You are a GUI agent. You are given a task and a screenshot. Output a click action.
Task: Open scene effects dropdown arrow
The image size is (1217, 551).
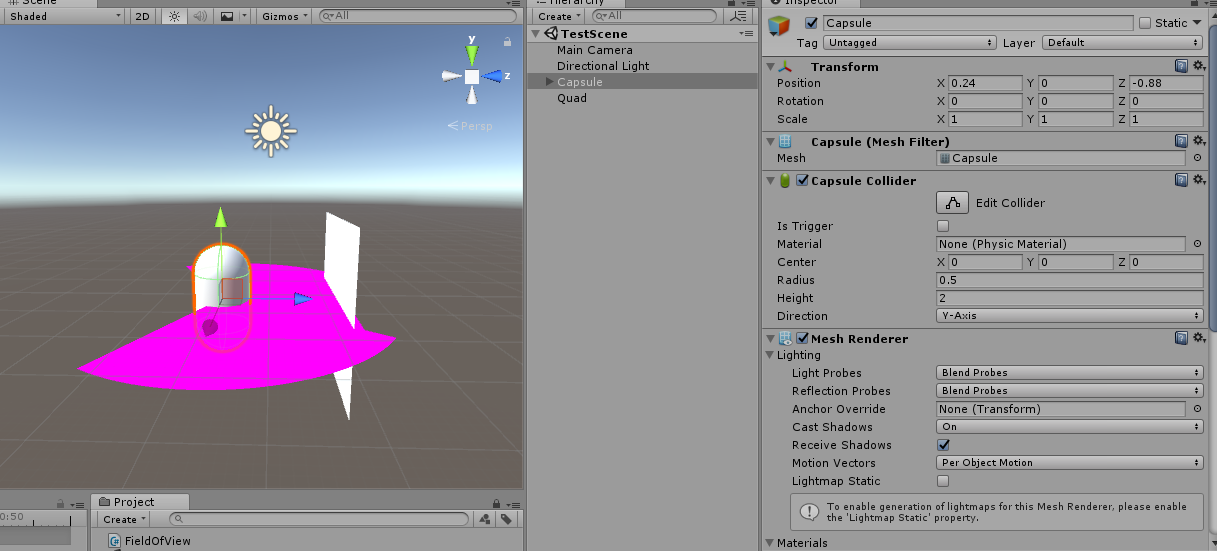pos(244,16)
